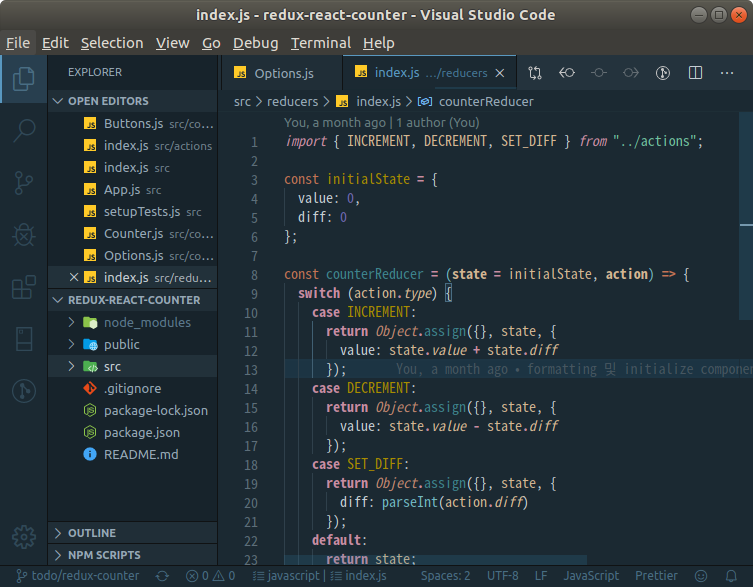Open the Selection menu
Image resolution: width=753 pixels, height=587 pixels.
click(112, 43)
